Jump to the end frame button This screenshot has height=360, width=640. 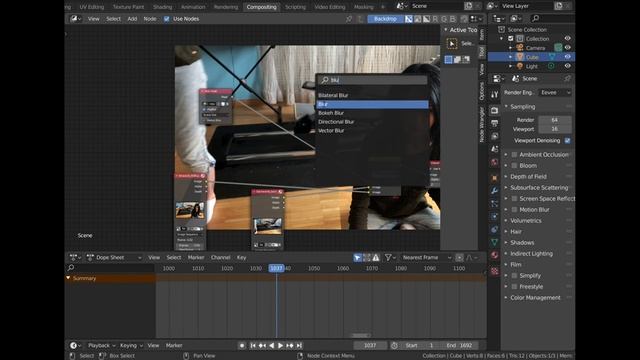tap(299, 346)
